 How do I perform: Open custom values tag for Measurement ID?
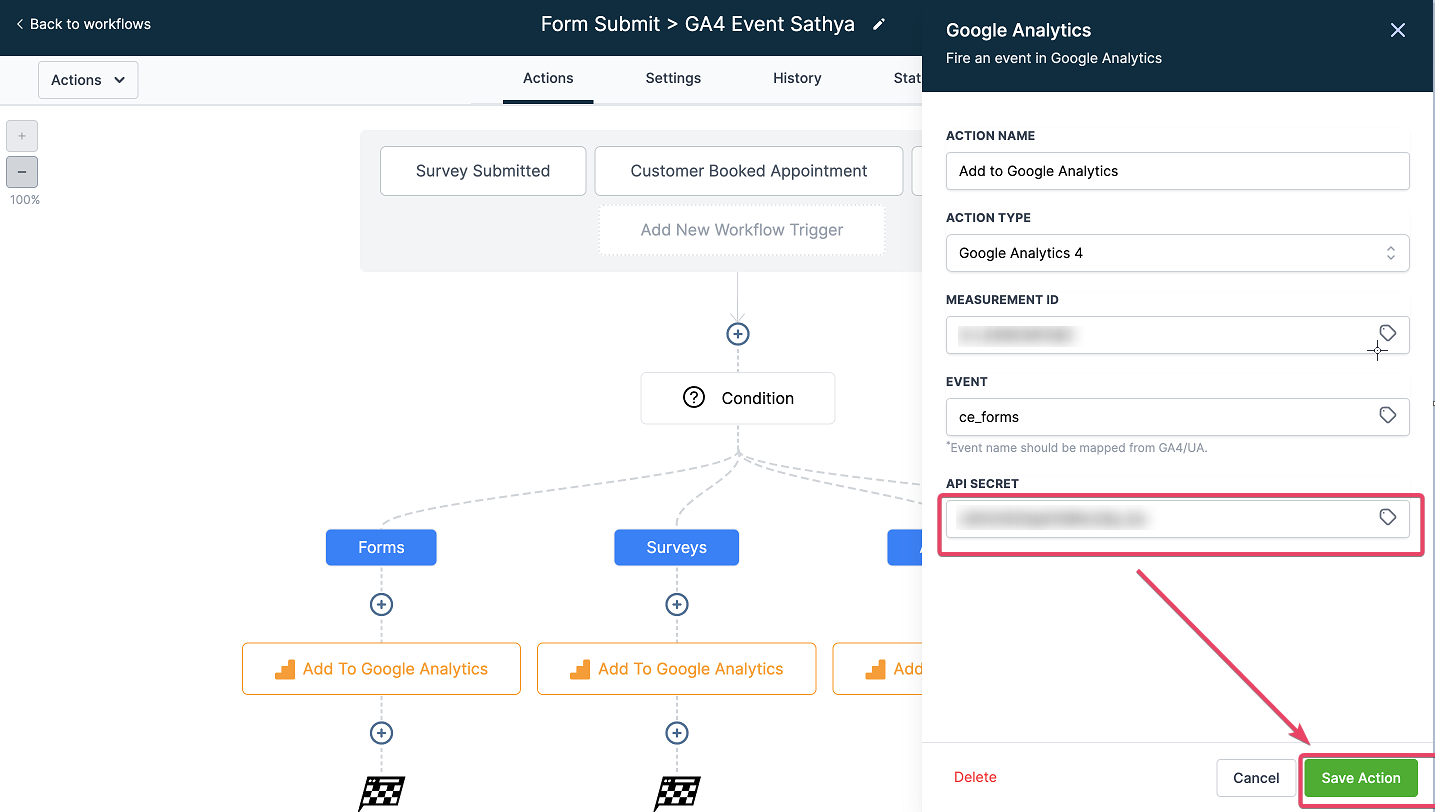[1387, 333]
